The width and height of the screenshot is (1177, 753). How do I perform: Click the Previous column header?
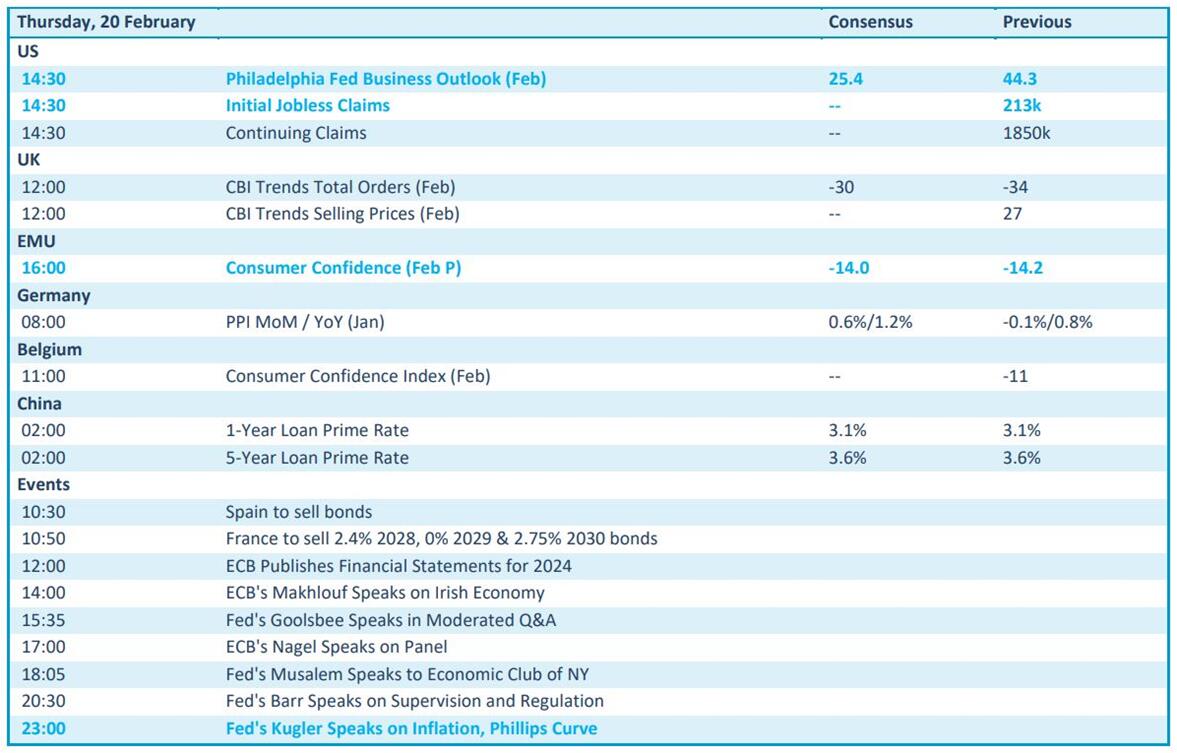[x=1037, y=22]
